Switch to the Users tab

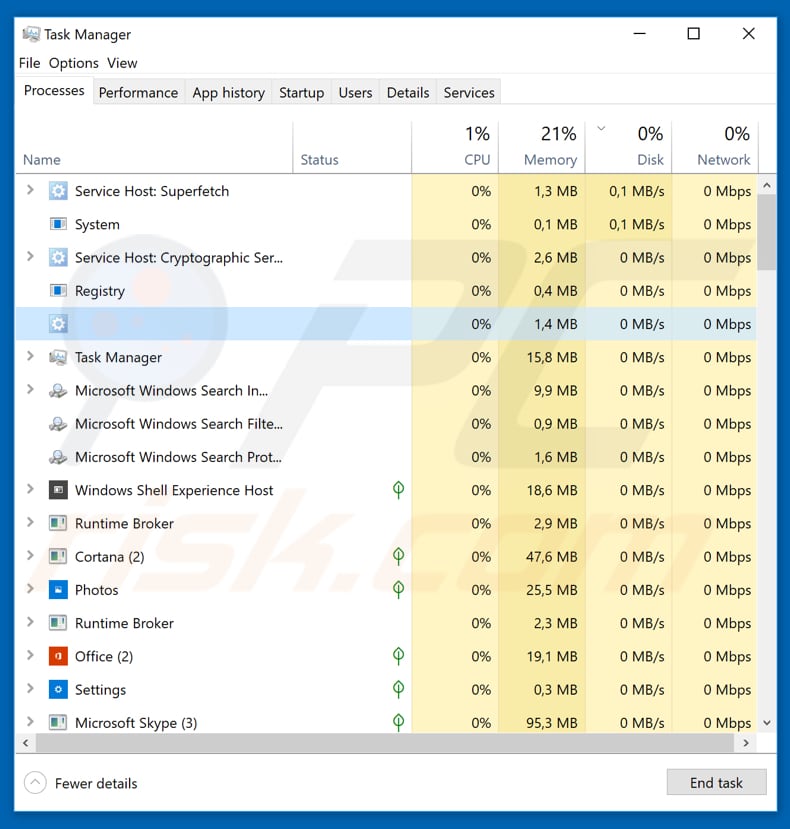[355, 93]
